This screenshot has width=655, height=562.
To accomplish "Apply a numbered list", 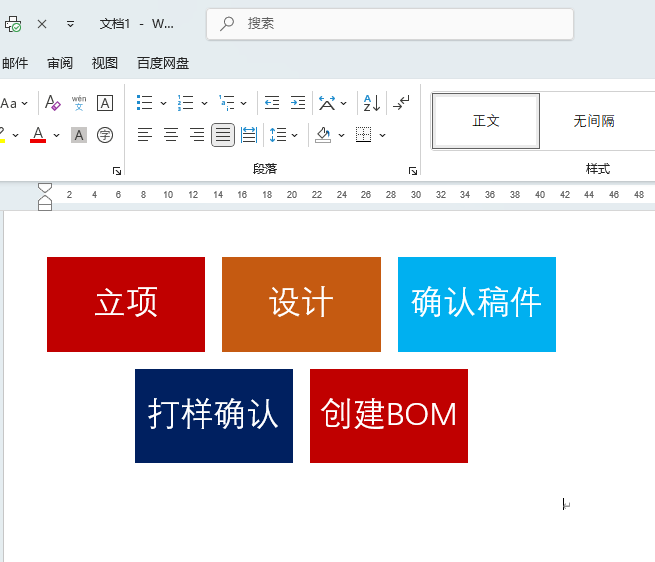I will 185,103.
